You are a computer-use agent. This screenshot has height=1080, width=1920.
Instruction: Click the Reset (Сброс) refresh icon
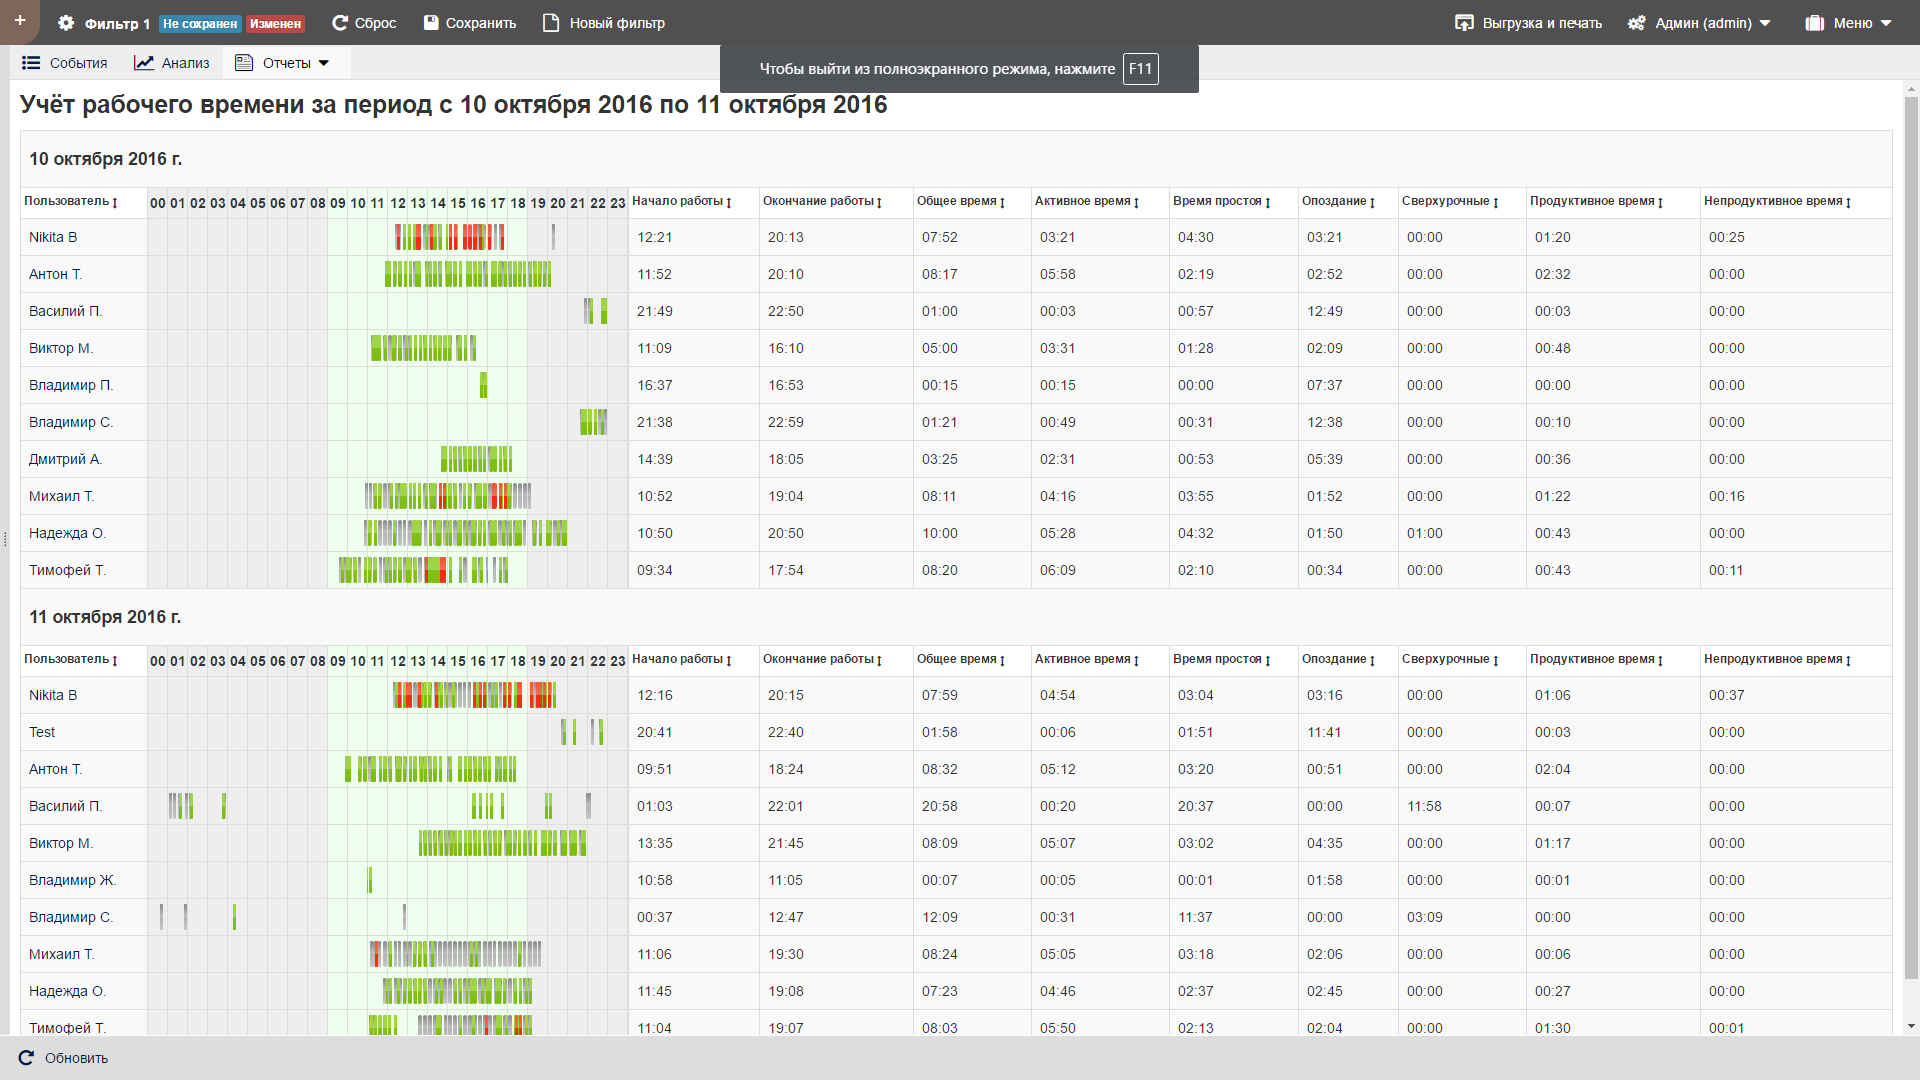(x=340, y=23)
